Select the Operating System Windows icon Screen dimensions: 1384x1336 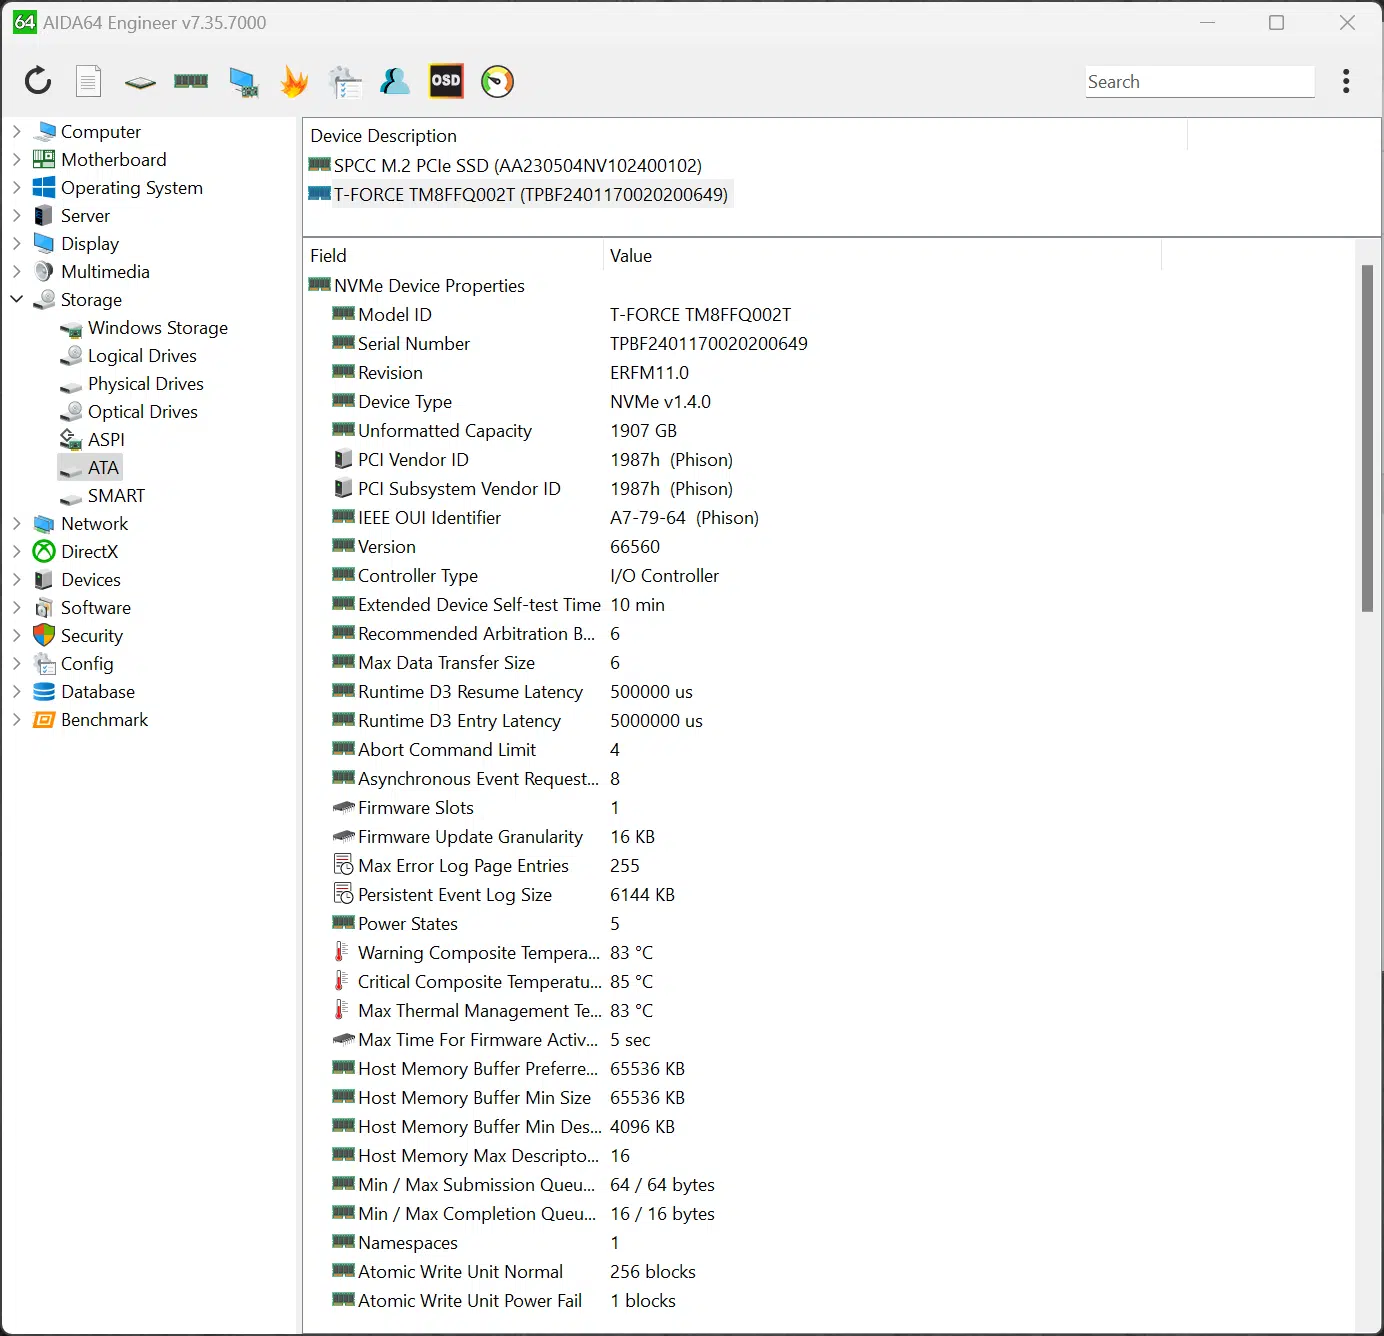coord(44,187)
